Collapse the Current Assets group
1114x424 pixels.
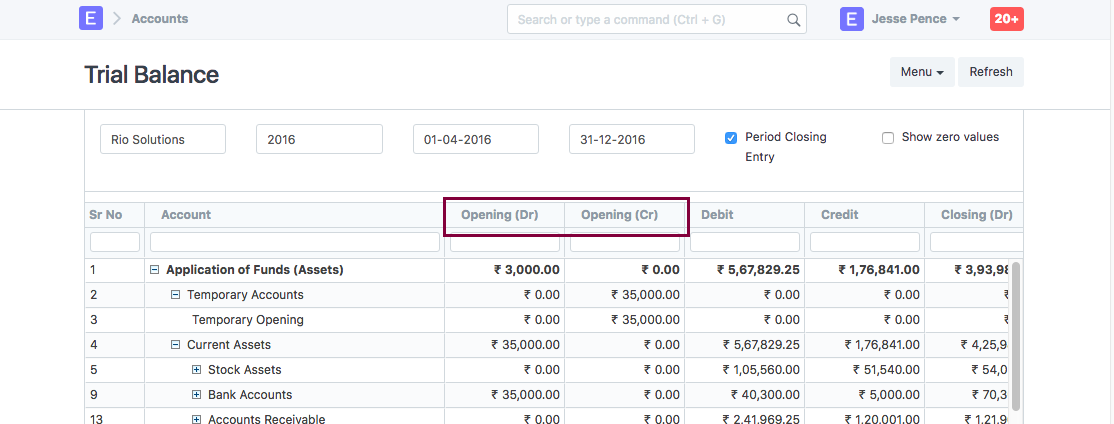click(176, 345)
